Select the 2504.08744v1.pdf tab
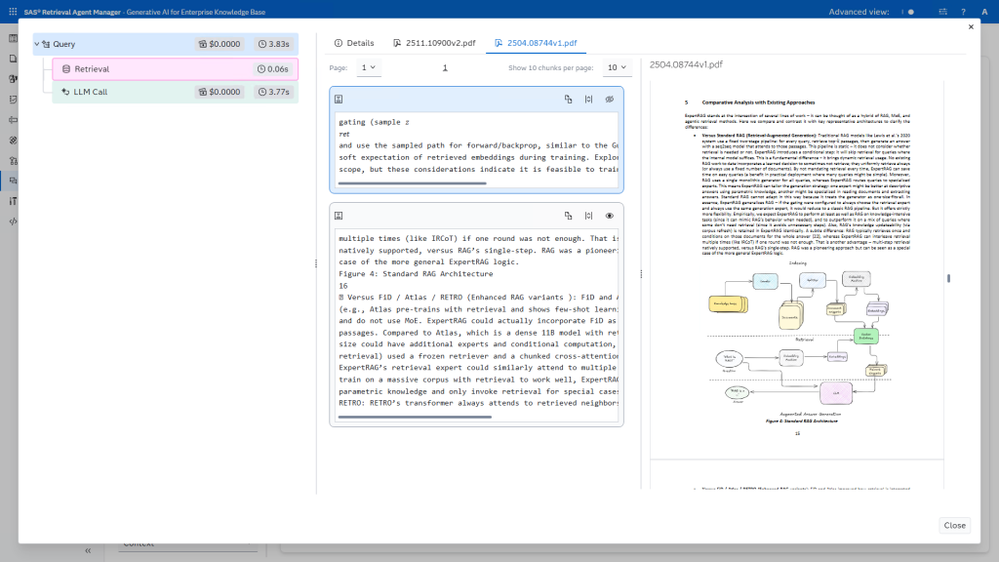 [x=536, y=43]
